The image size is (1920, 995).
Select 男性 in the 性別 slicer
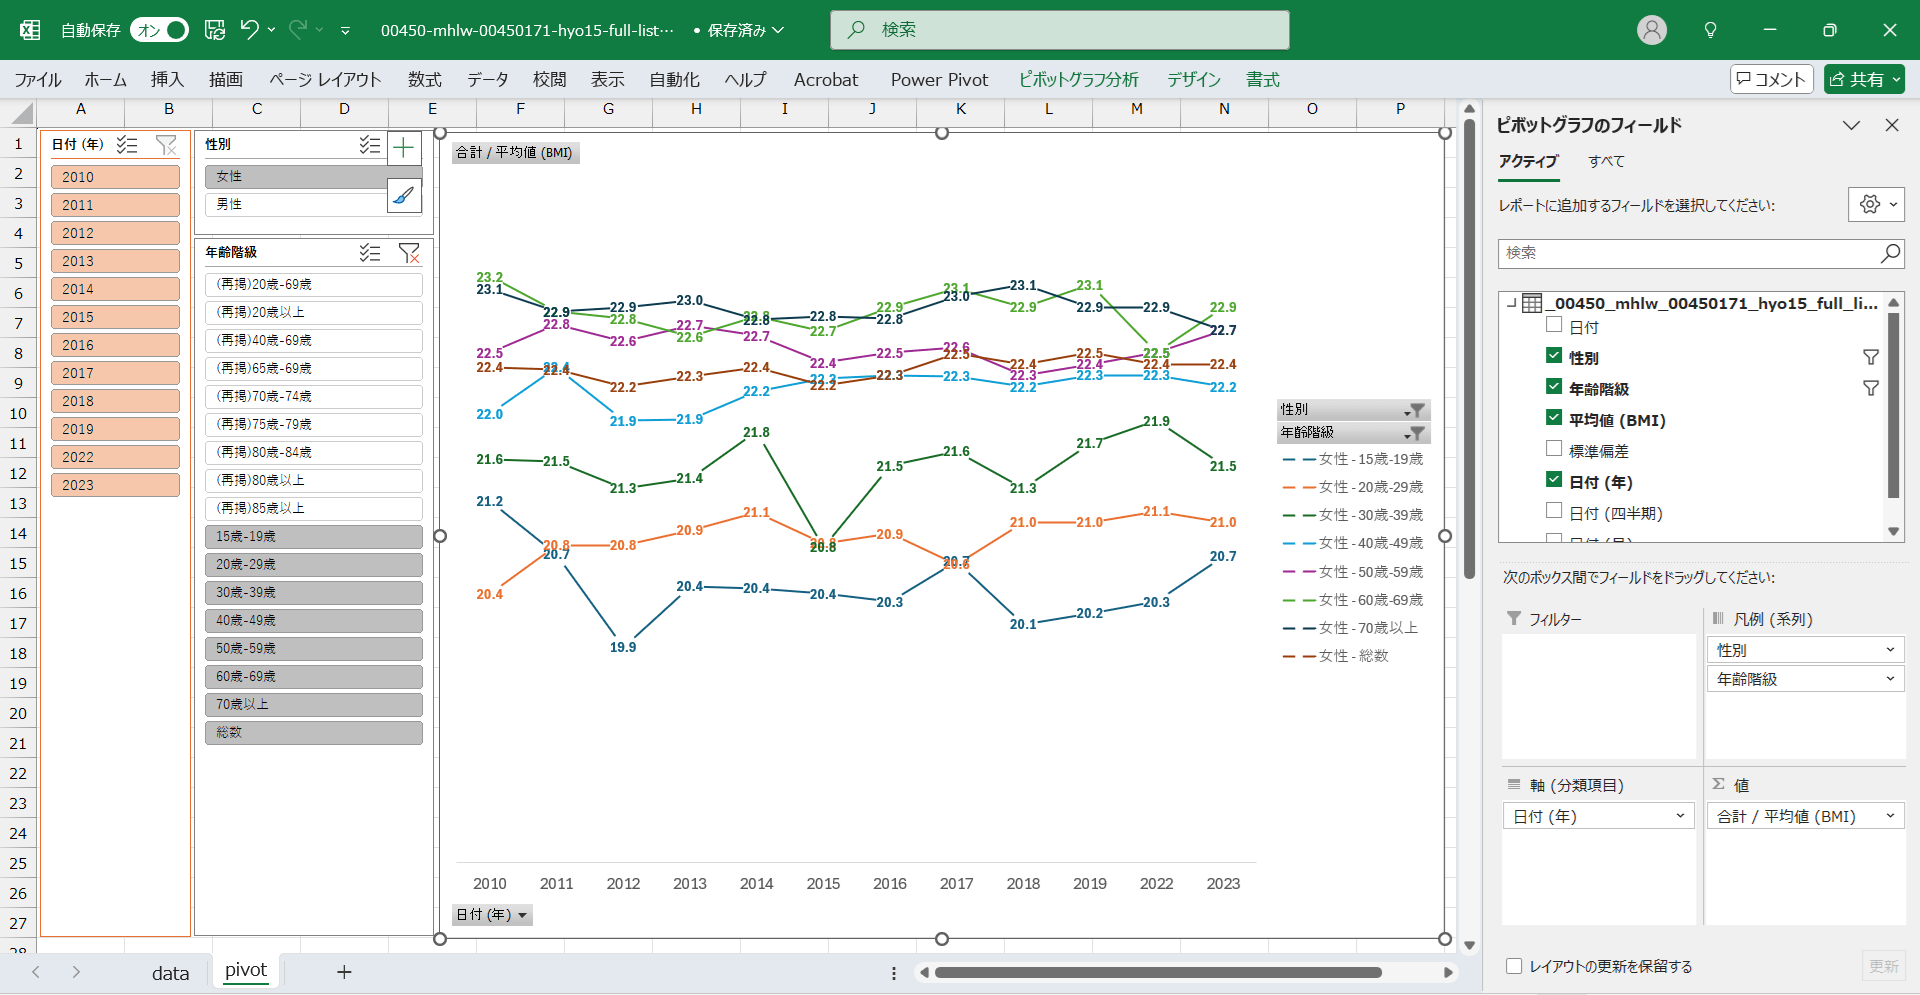295,204
